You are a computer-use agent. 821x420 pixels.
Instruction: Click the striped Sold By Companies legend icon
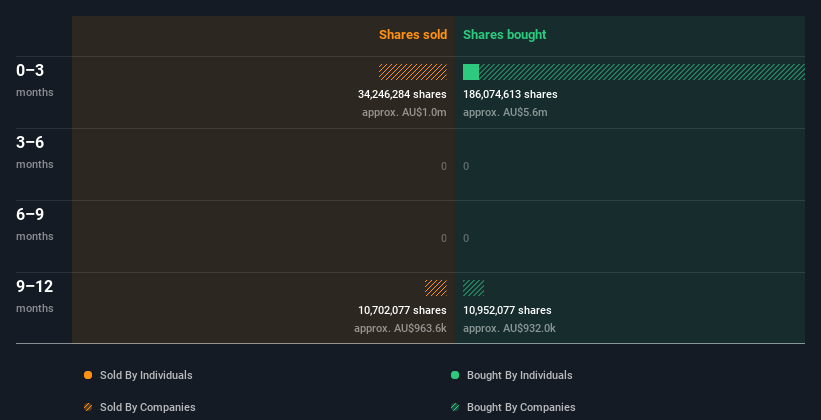coord(88,407)
